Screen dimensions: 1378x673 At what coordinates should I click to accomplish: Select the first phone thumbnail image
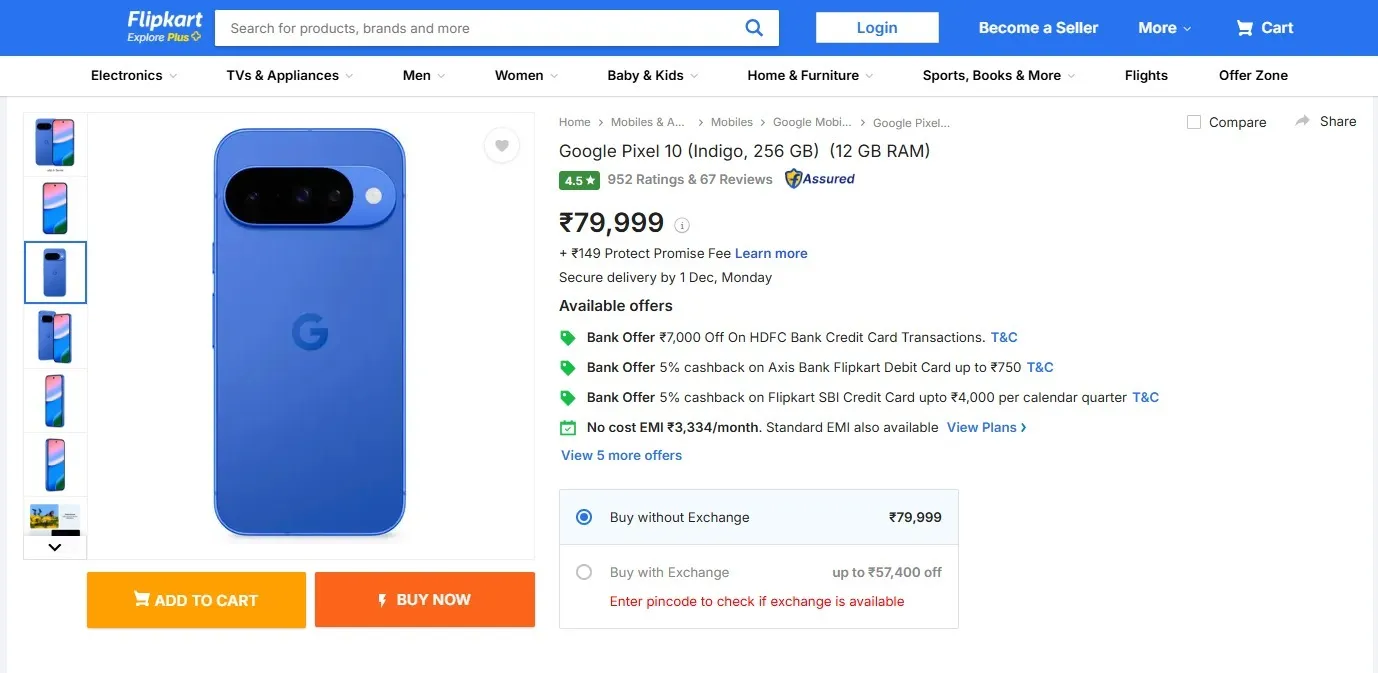point(55,144)
